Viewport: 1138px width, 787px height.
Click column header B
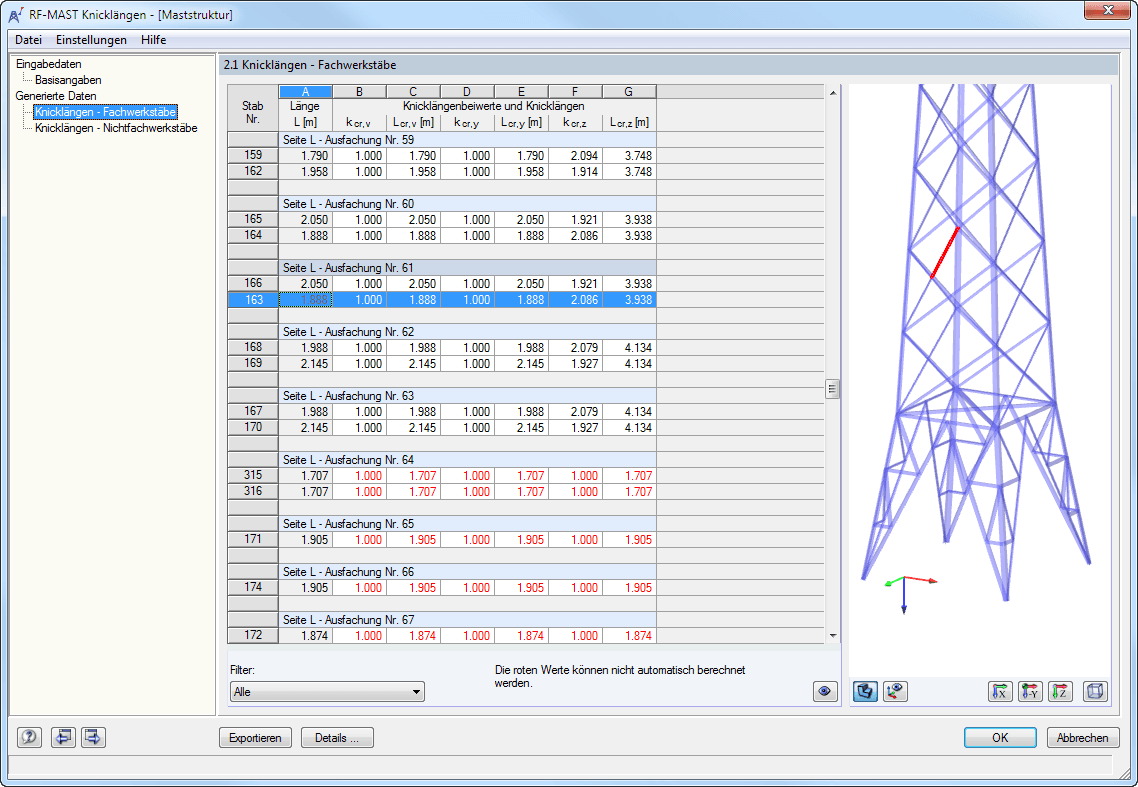tap(359, 91)
